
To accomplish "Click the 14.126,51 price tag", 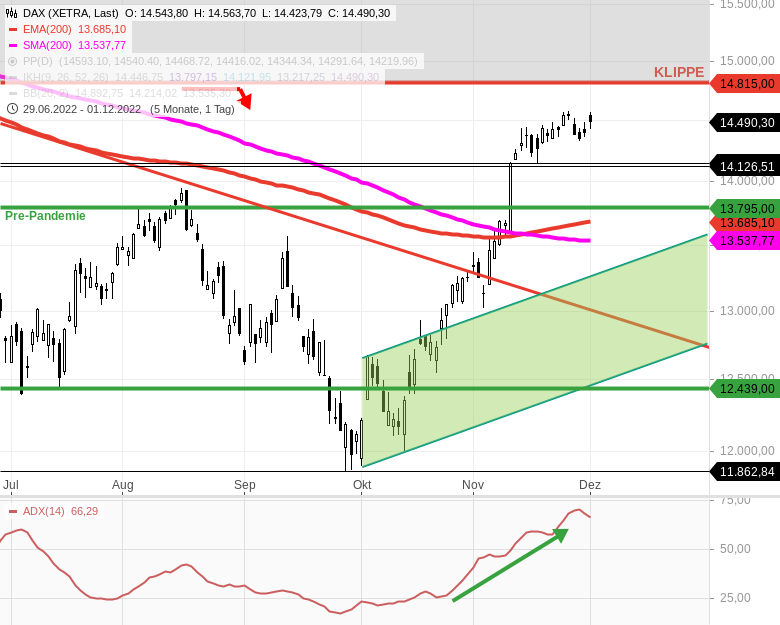I will pyautogui.click(x=745, y=166).
